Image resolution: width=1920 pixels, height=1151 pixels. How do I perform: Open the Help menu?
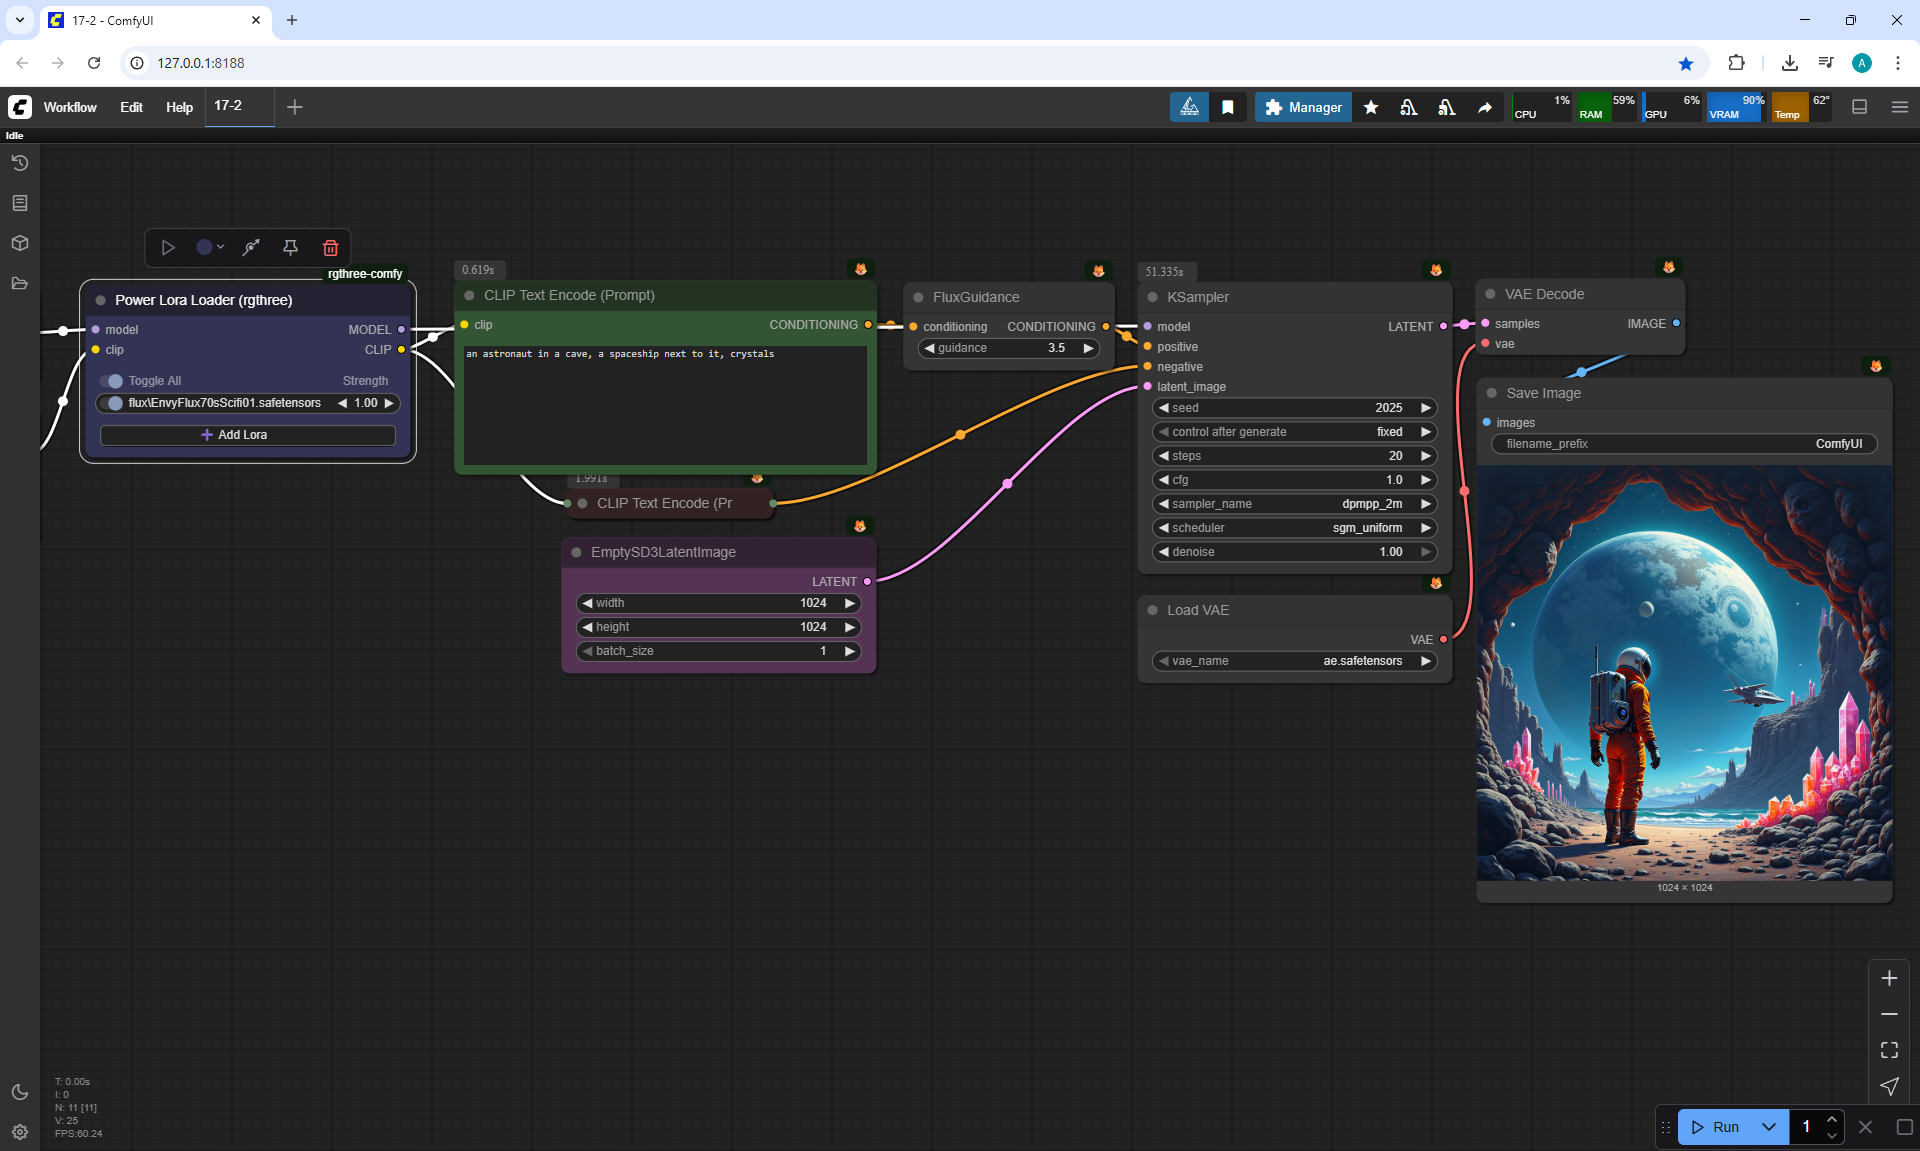click(x=179, y=107)
